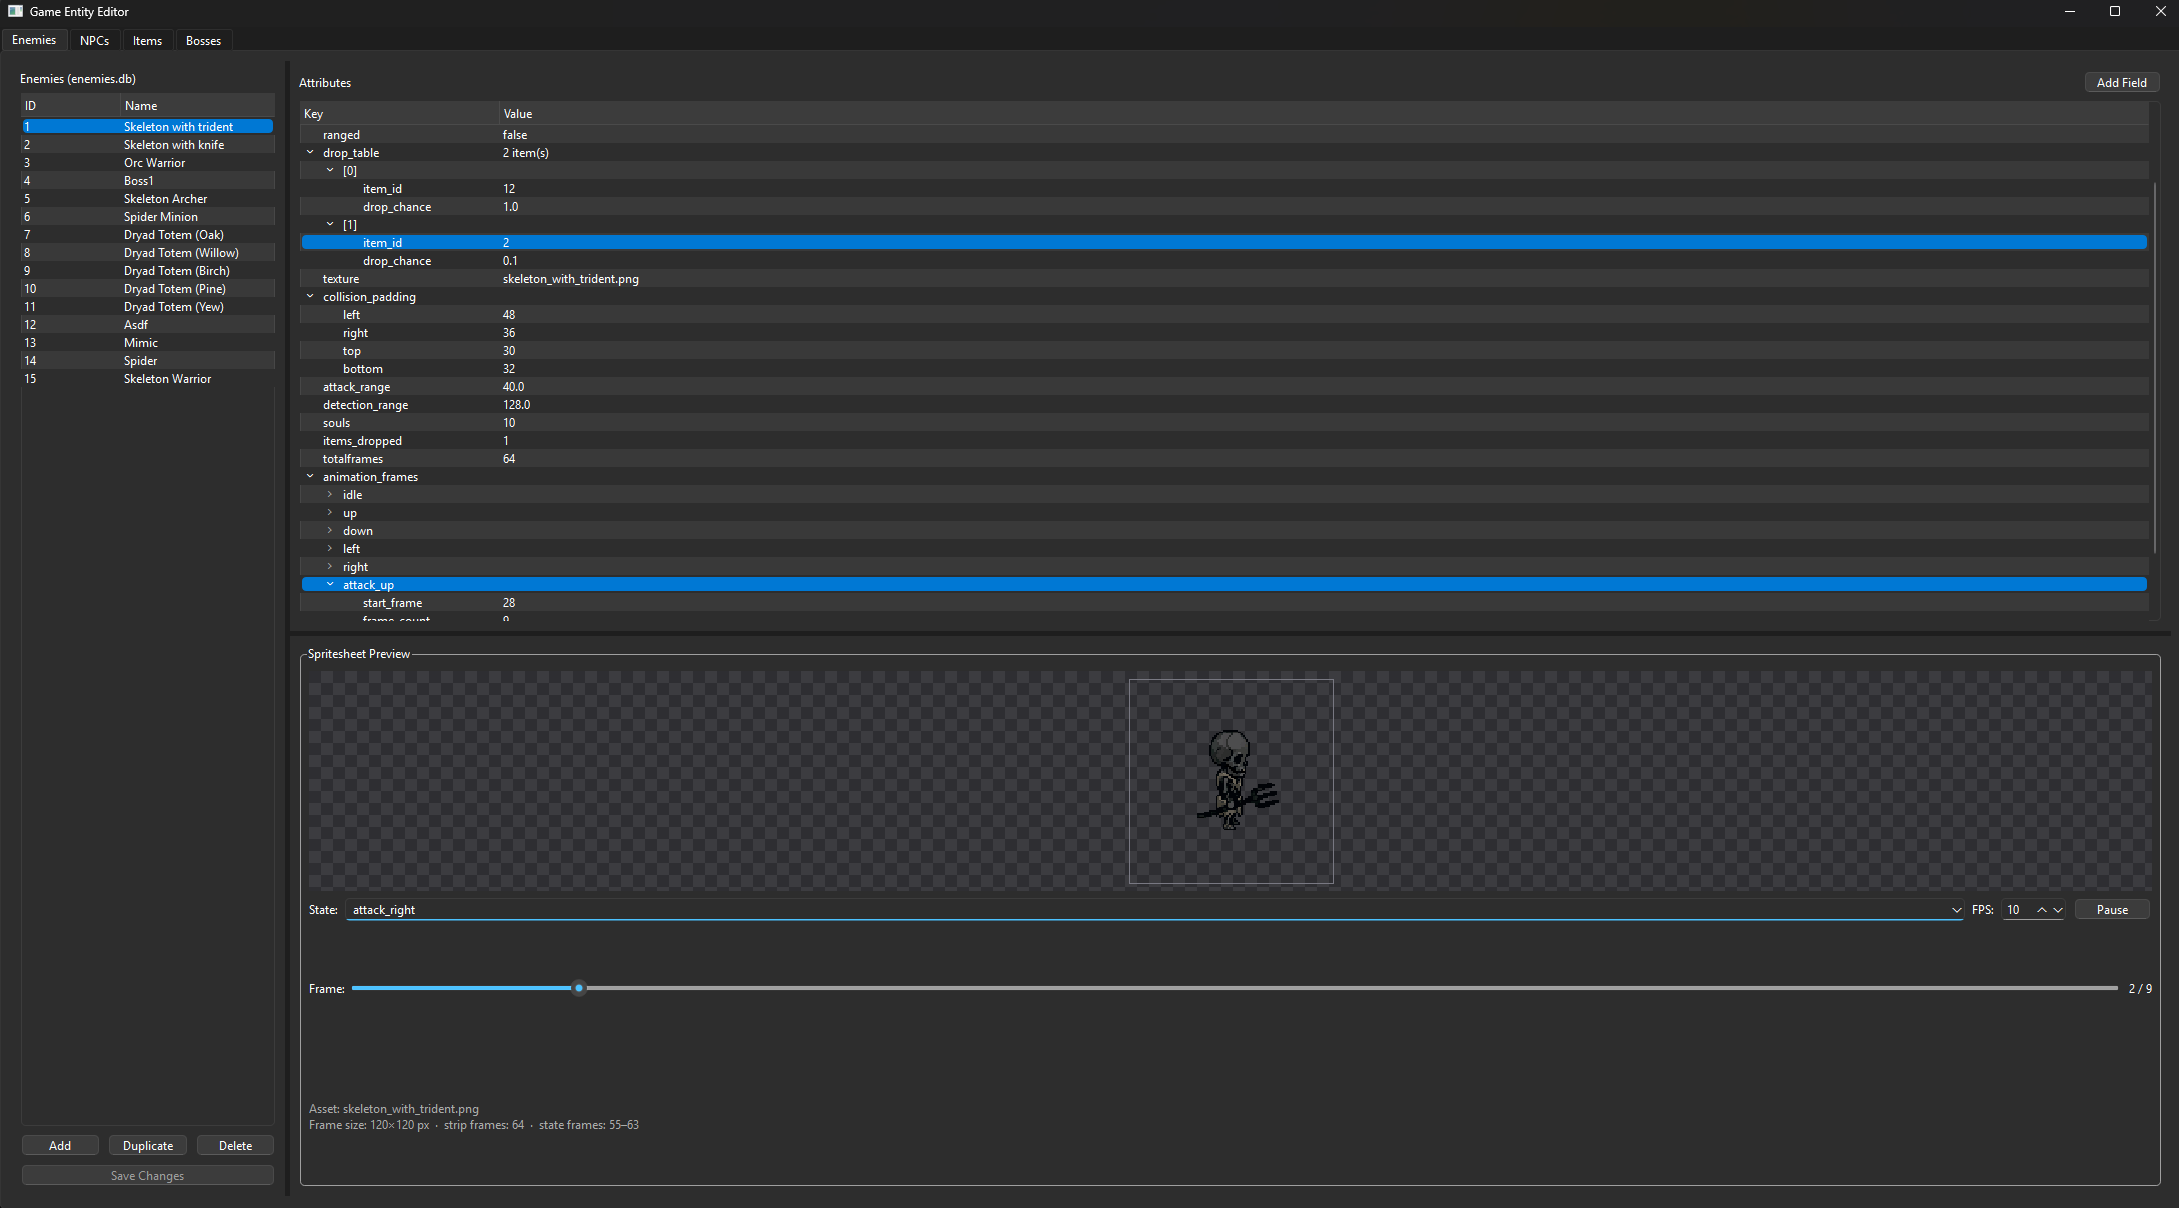
Task: Increase FPS with the up arrow
Action: [2041, 909]
